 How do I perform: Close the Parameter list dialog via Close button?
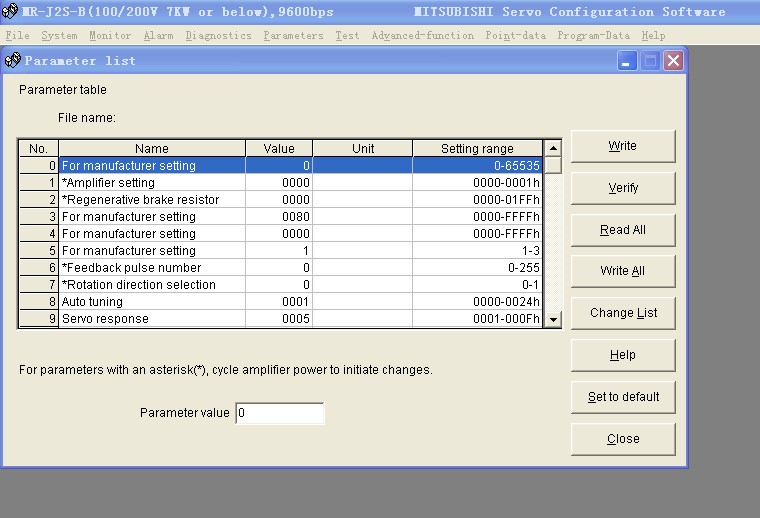point(622,439)
